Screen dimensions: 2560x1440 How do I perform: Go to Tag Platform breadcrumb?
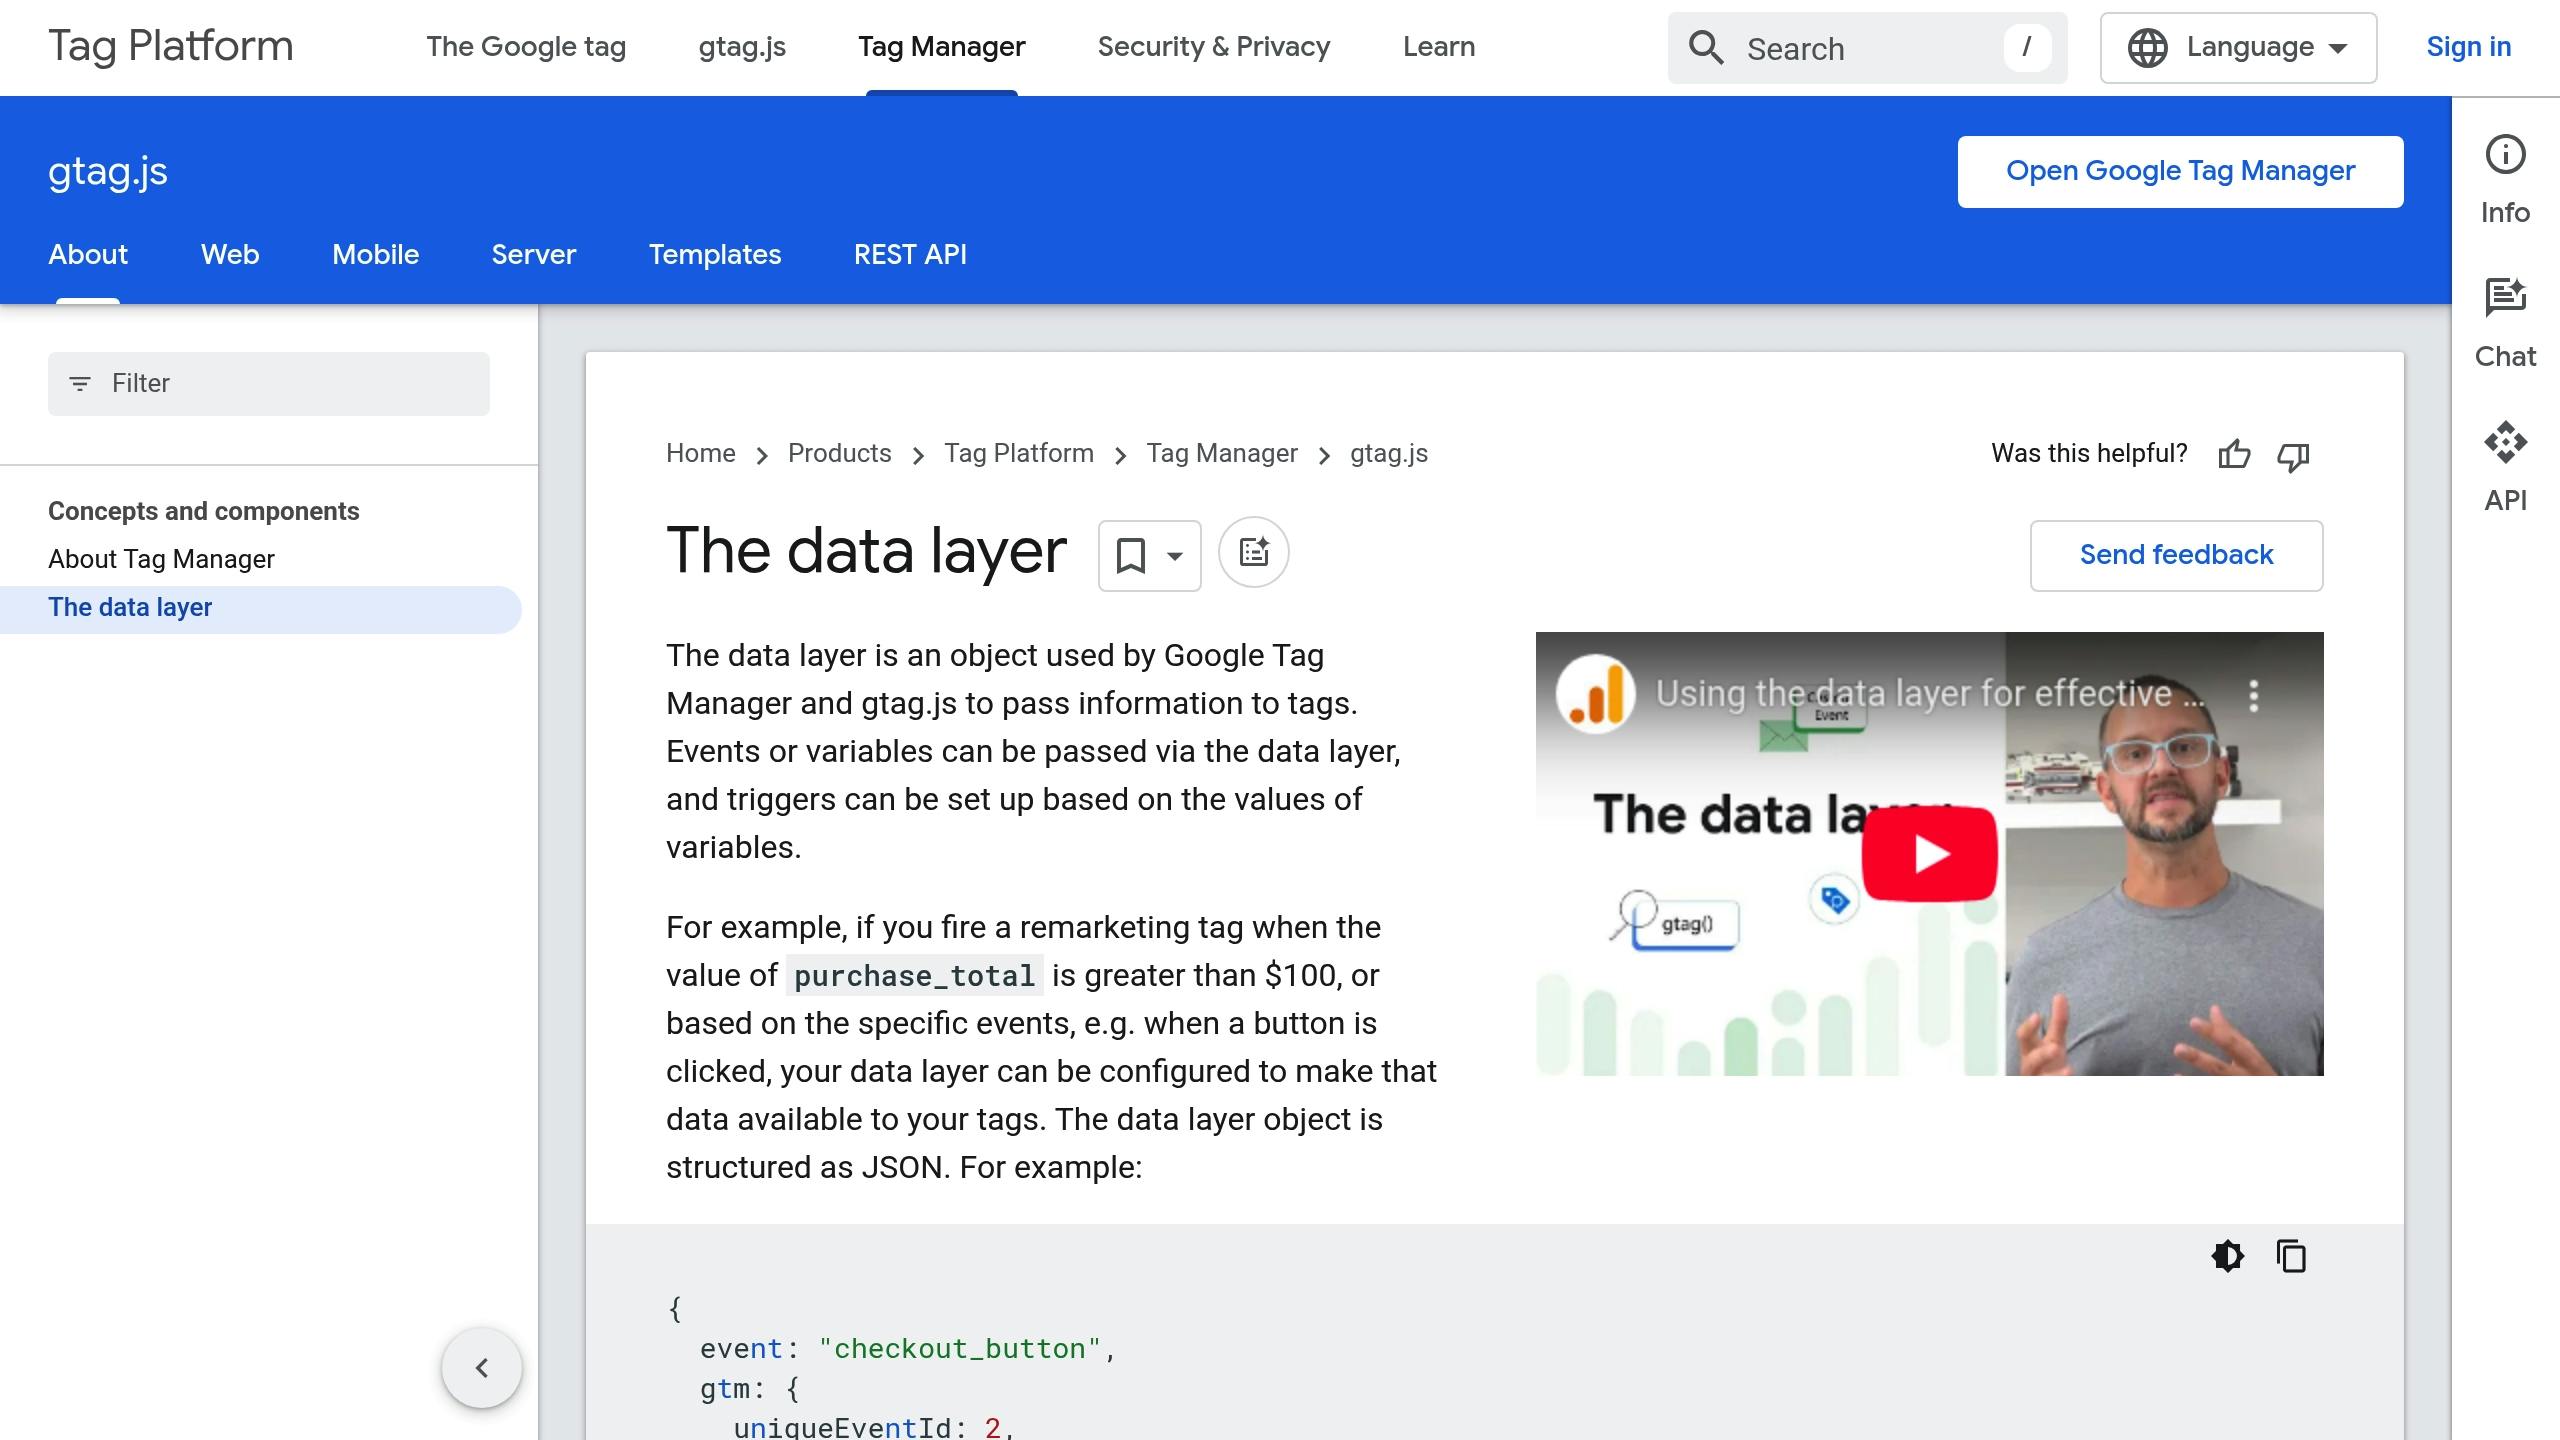point(1019,453)
